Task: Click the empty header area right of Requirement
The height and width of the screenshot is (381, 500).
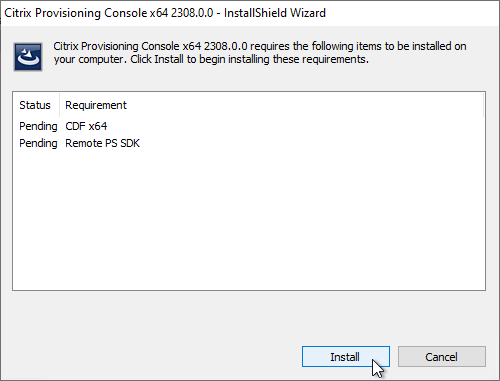Action: point(305,105)
